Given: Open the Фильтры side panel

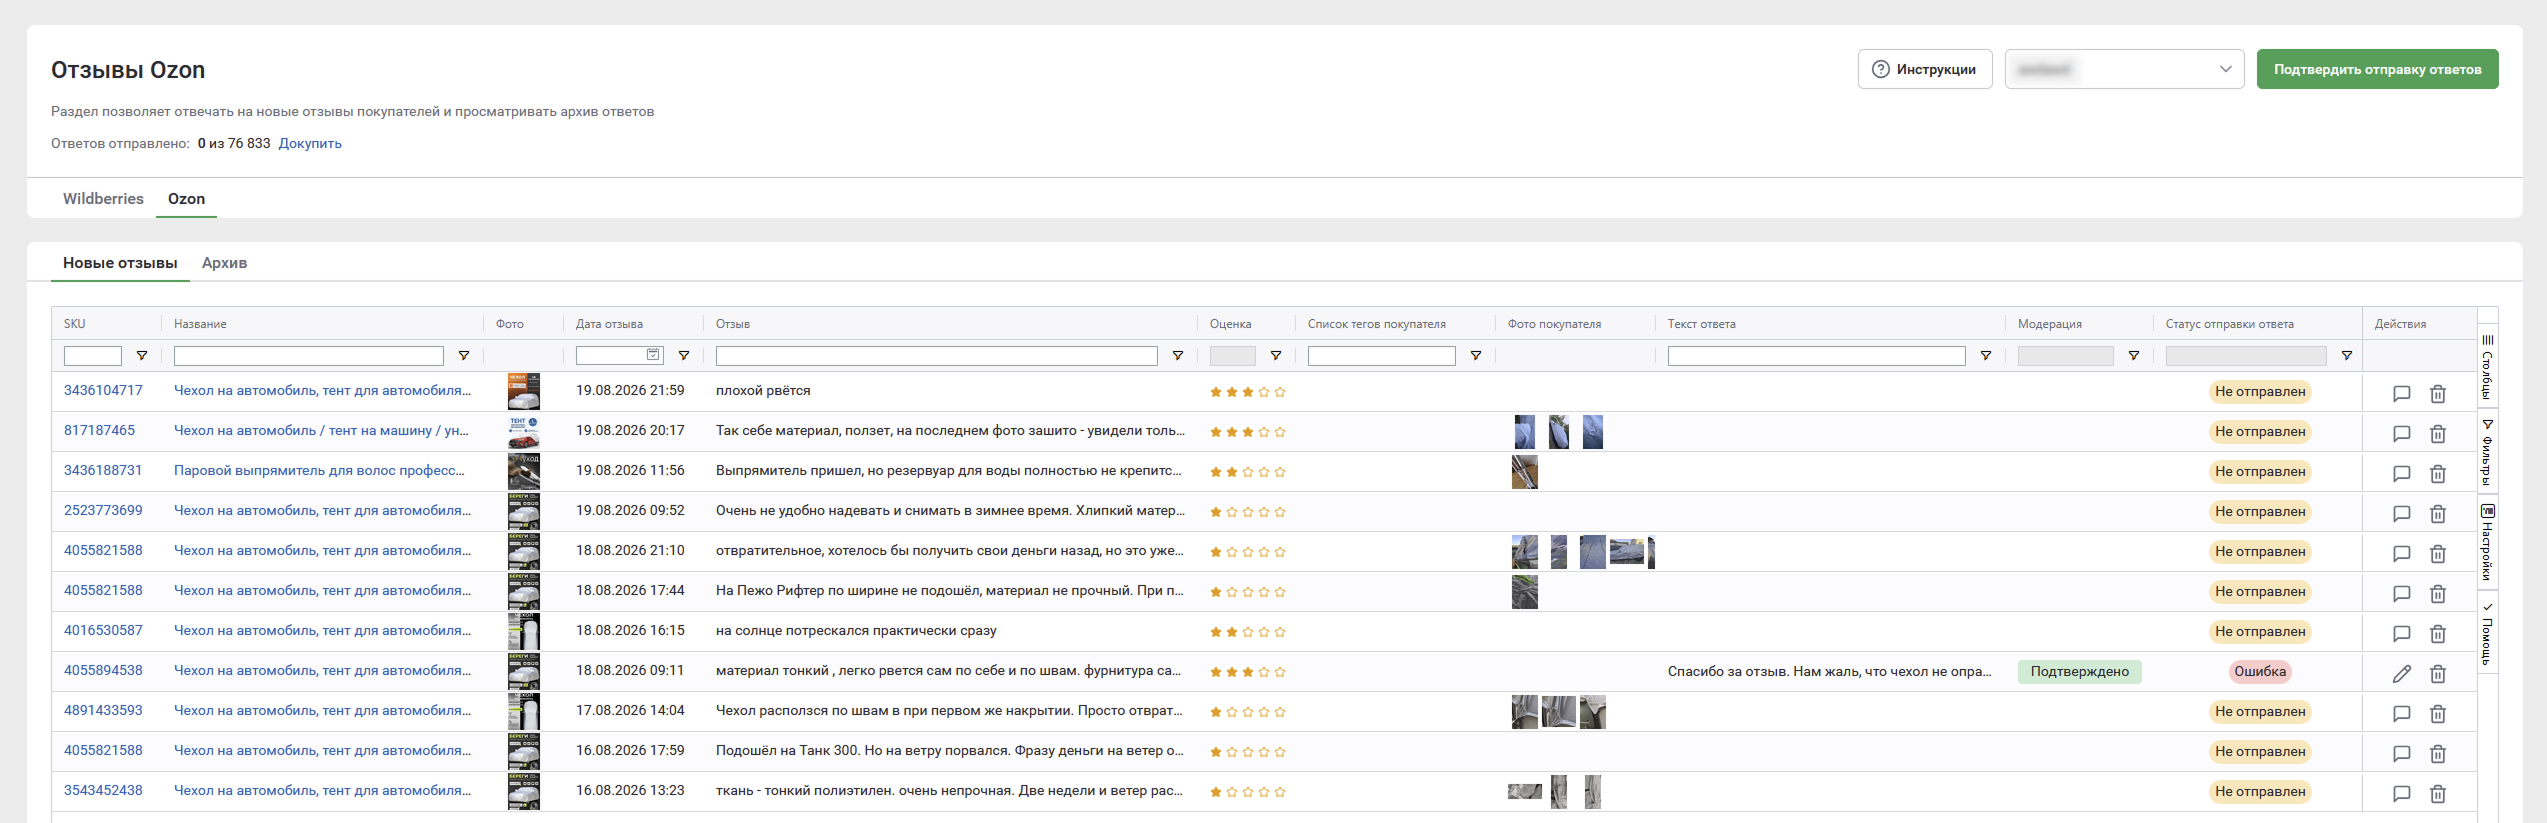Looking at the screenshot, I should tap(2488, 452).
